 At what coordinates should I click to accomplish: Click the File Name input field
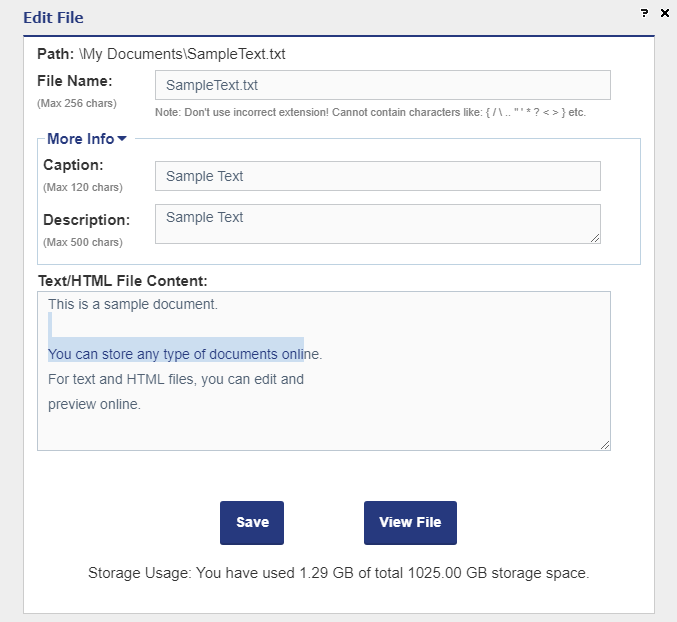pyautogui.click(x=382, y=85)
